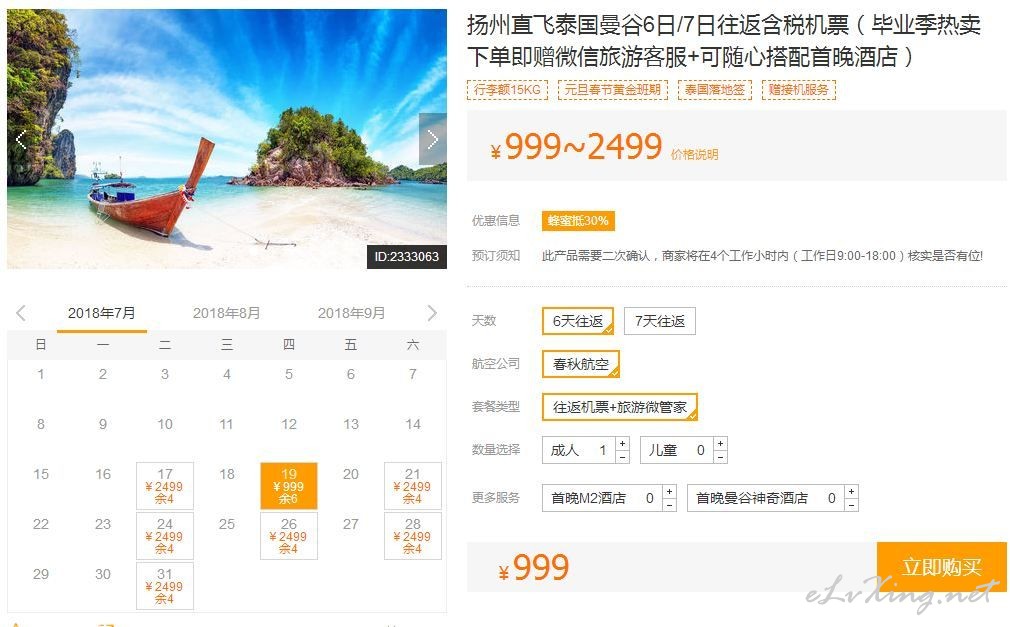Open the 价格说明 price explanation link
This screenshot has width=1010, height=627.
click(694, 155)
